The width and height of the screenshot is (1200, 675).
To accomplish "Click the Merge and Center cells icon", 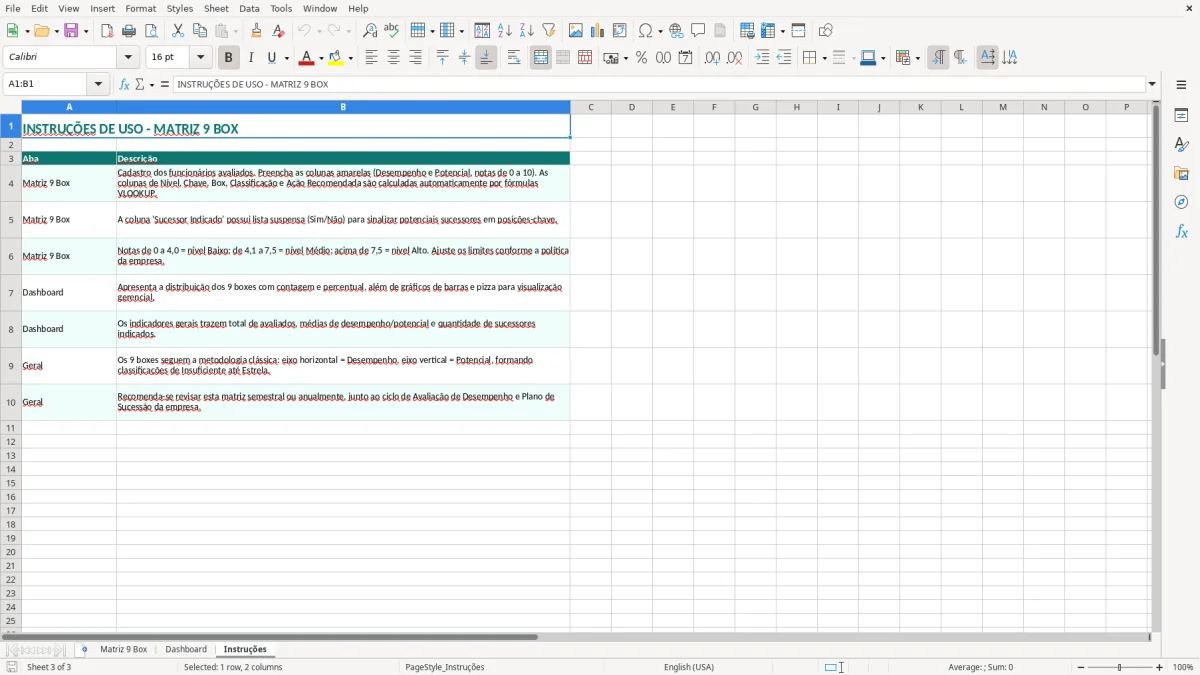I will click(541, 58).
